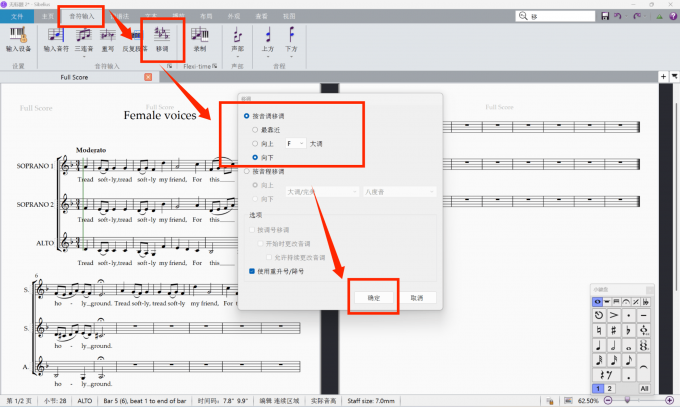Click the 录制 record icon
Screen dimensions: 680x407
[x=199, y=39]
